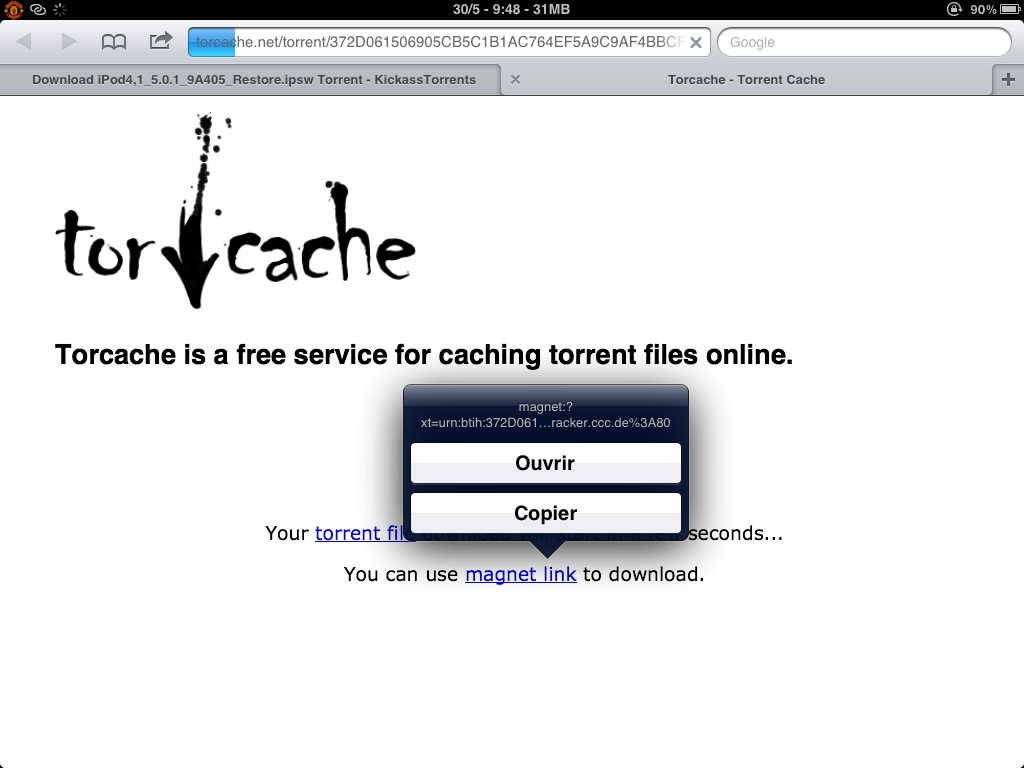Tap the rotation lock status icon
Viewport: 1024px width, 768px height.
pos(954,9)
